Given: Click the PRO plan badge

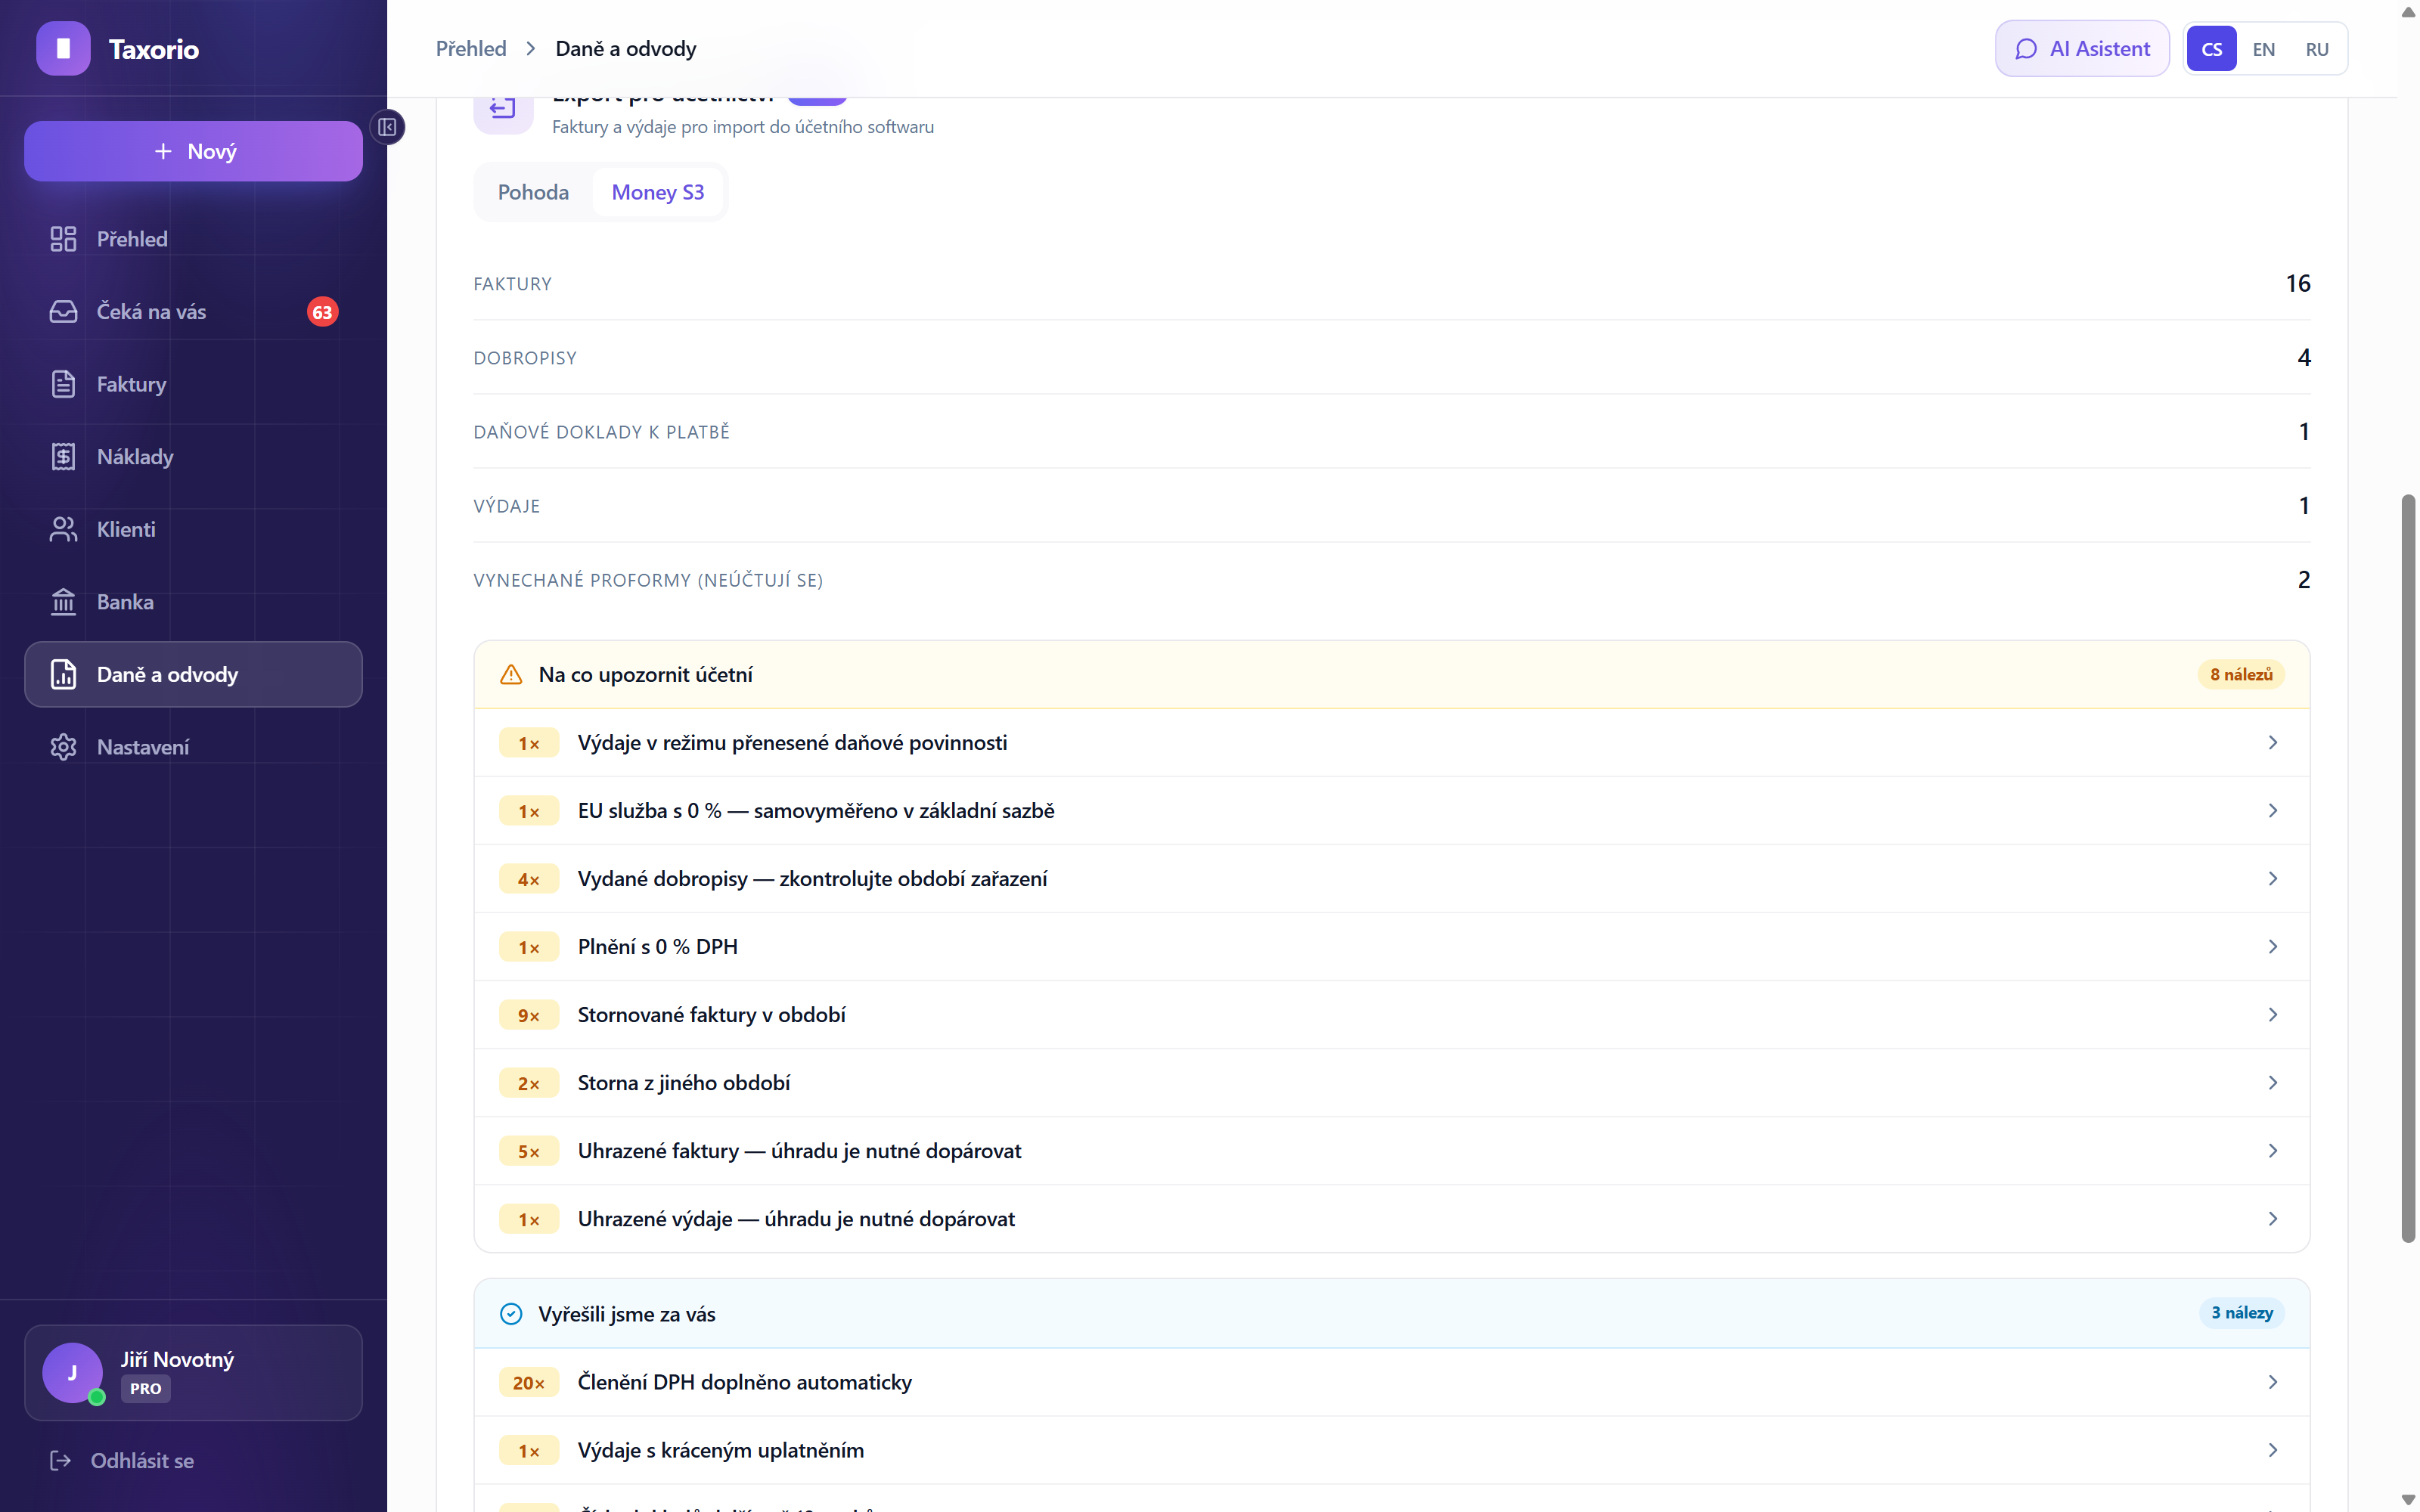Looking at the screenshot, I should (x=146, y=1389).
